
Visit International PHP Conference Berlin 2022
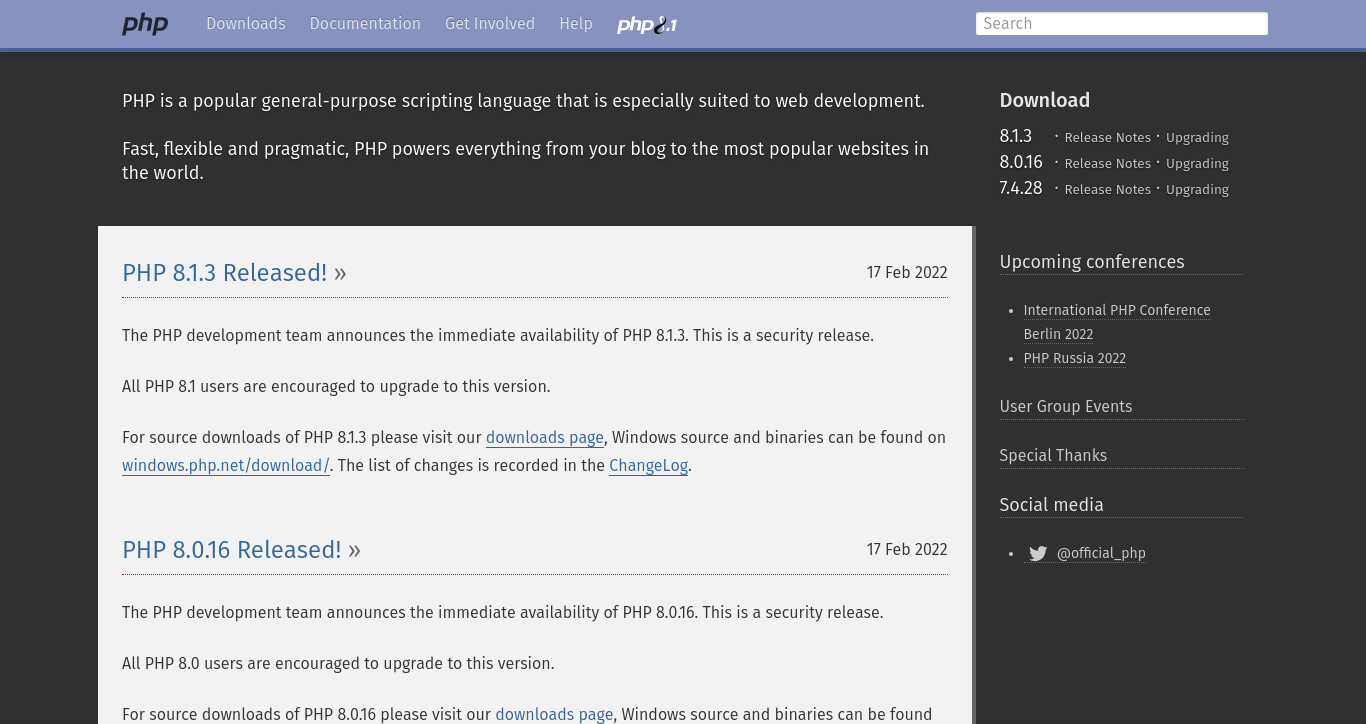pyautogui.click(x=1117, y=322)
